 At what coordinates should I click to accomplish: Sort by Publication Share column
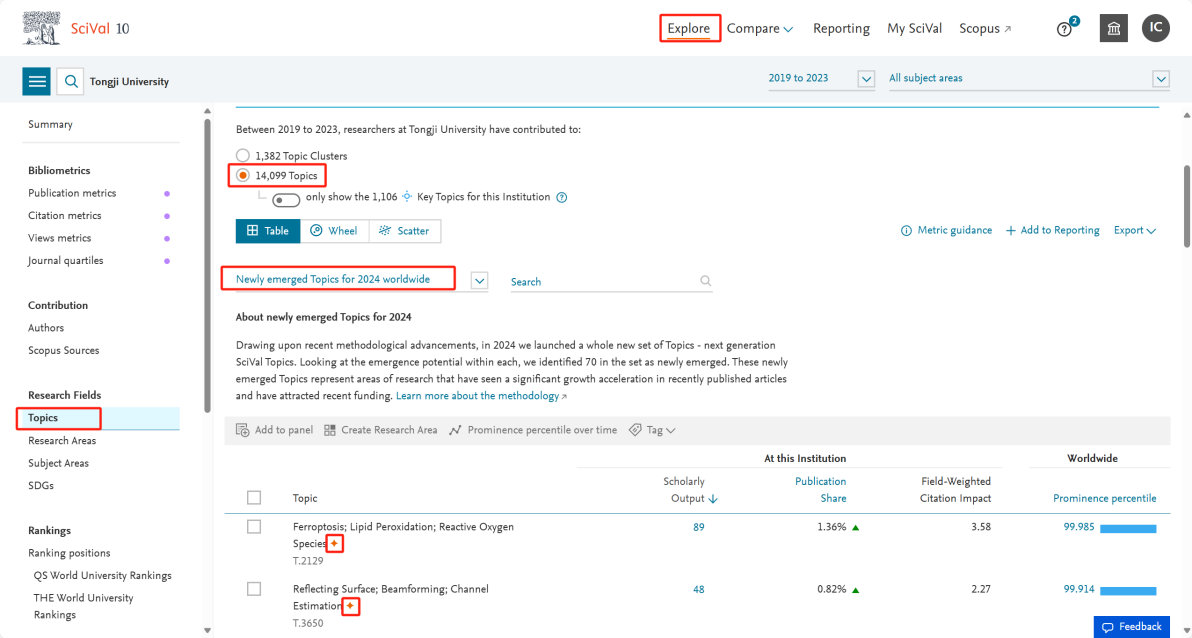click(820, 490)
